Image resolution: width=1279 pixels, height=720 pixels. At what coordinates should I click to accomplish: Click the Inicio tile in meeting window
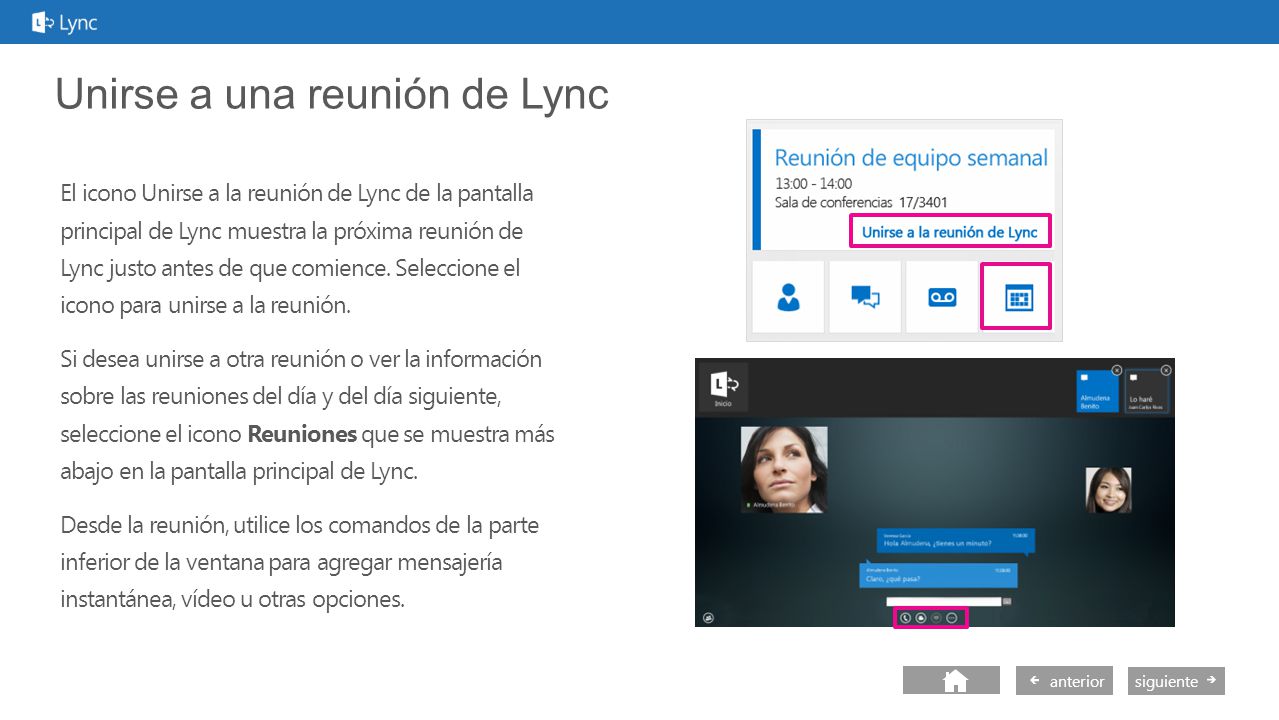723,387
